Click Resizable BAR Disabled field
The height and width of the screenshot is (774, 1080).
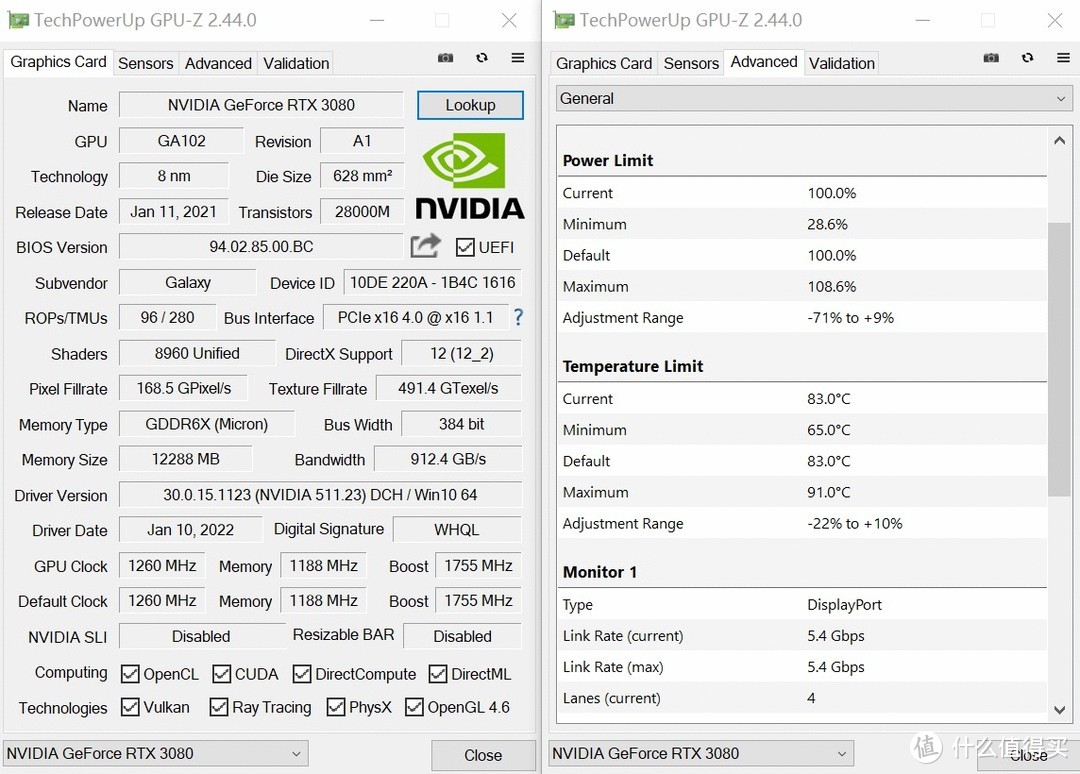pyautogui.click(x=462, y=636)
